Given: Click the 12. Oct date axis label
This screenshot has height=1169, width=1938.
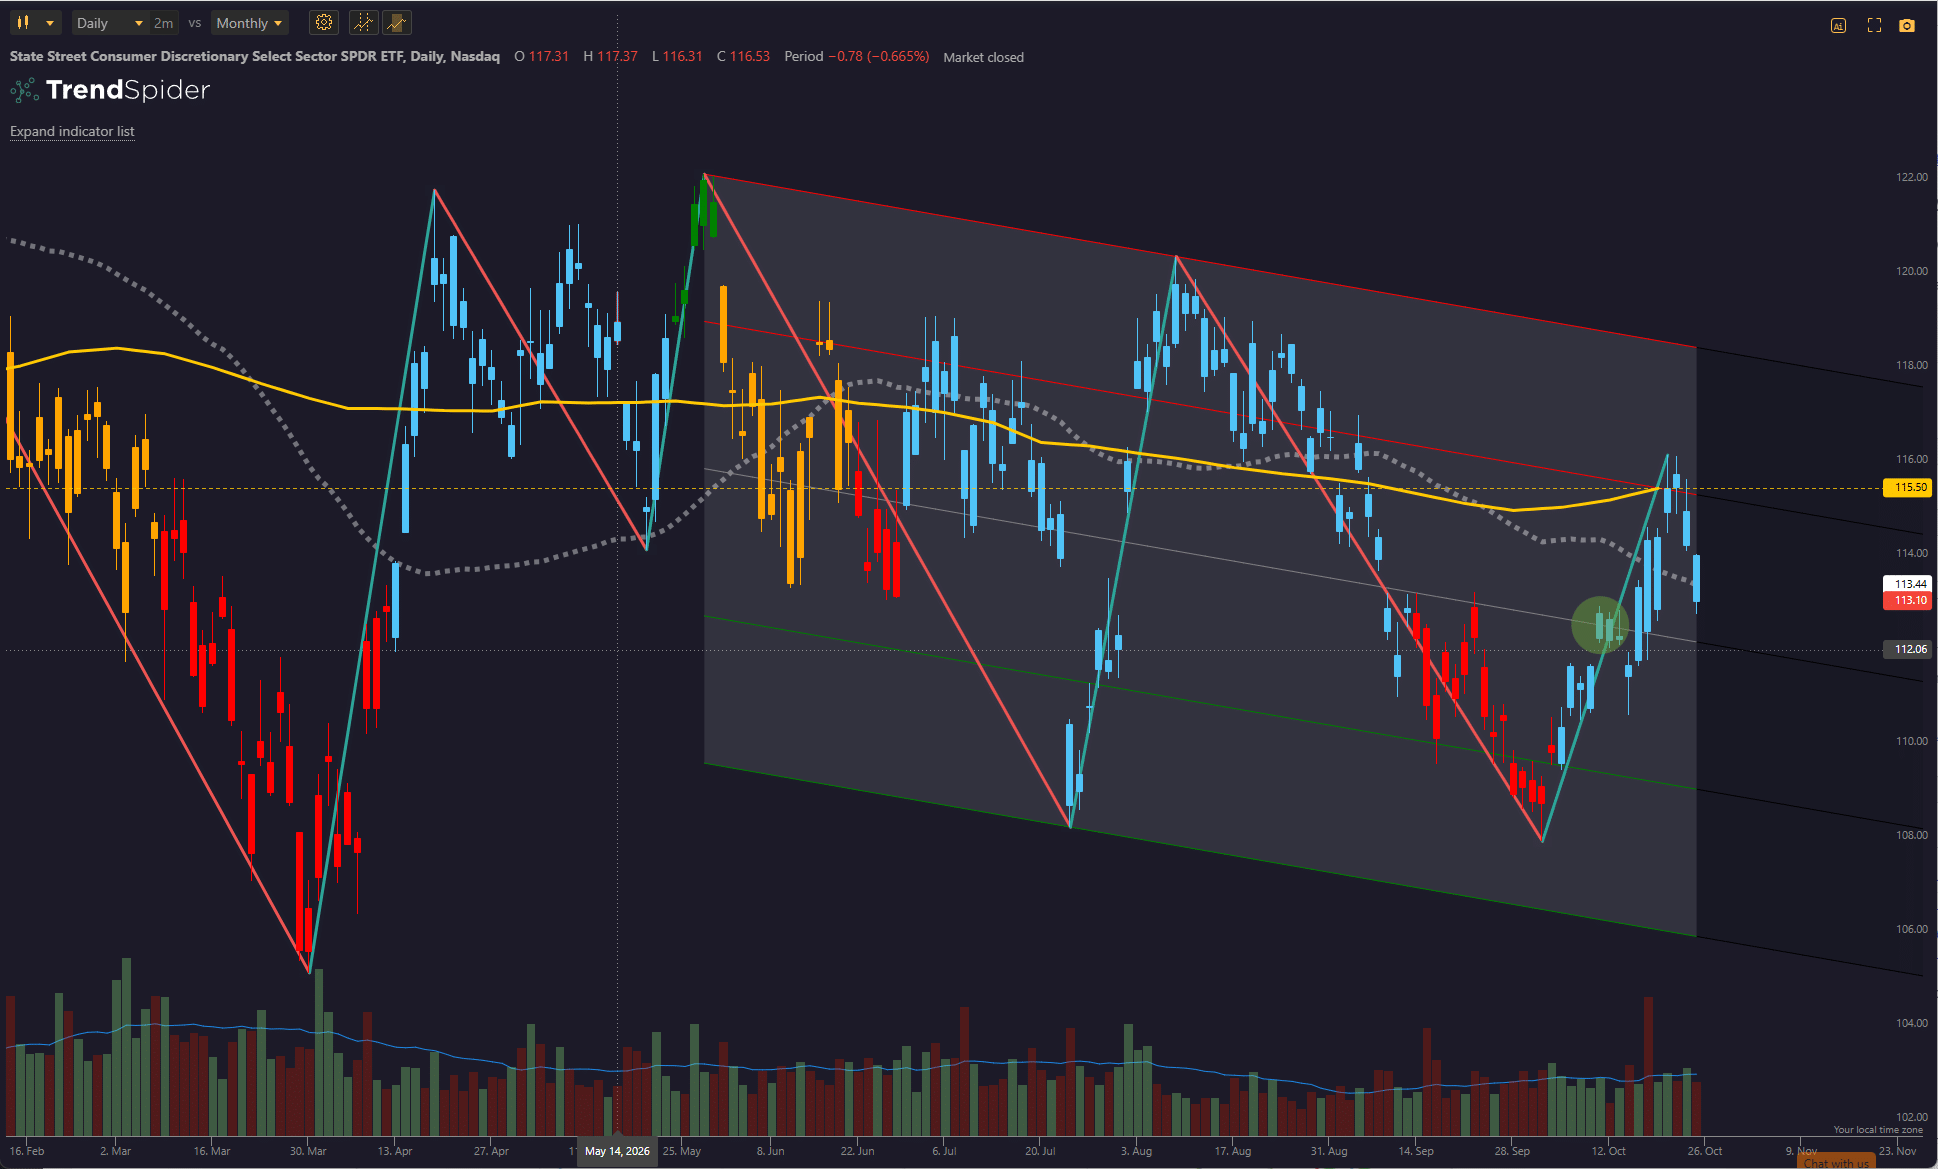Looking at the screenshot, I should tap(1608, 1151).
